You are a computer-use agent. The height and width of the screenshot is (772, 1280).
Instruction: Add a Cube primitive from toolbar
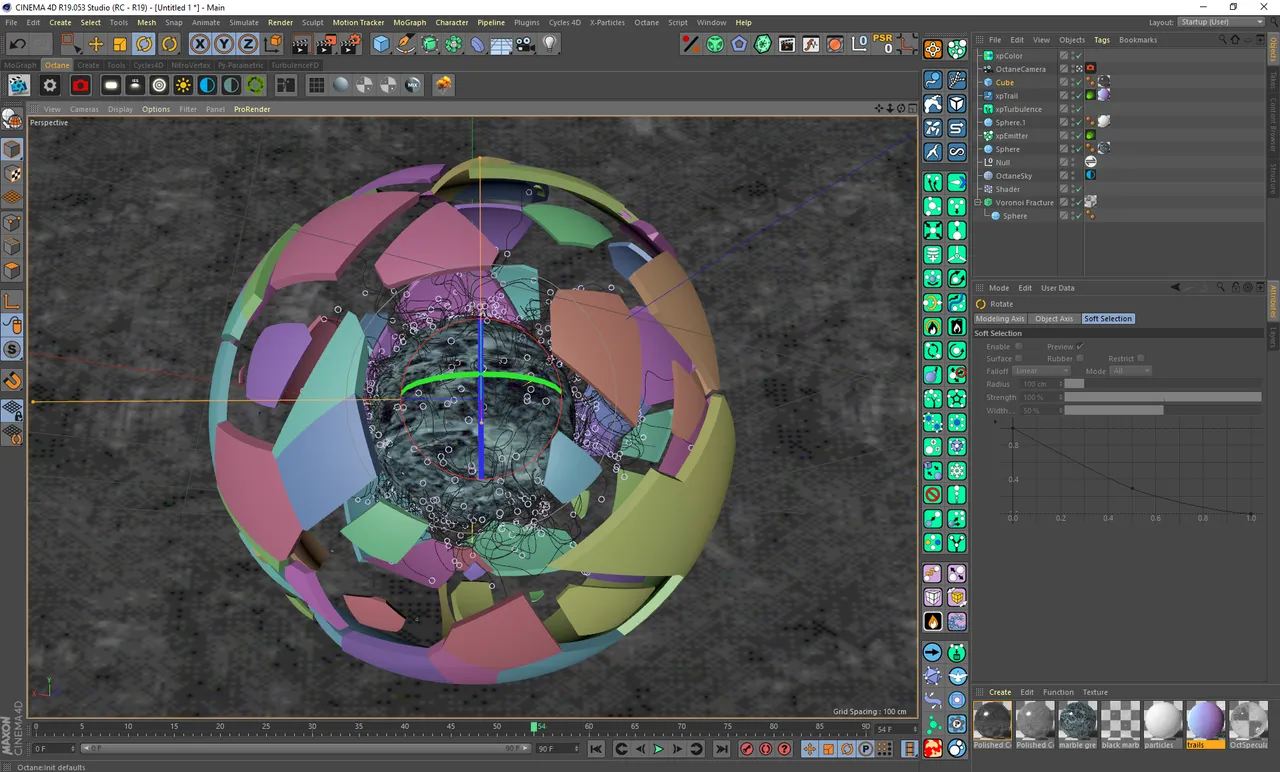click(381, 44)
